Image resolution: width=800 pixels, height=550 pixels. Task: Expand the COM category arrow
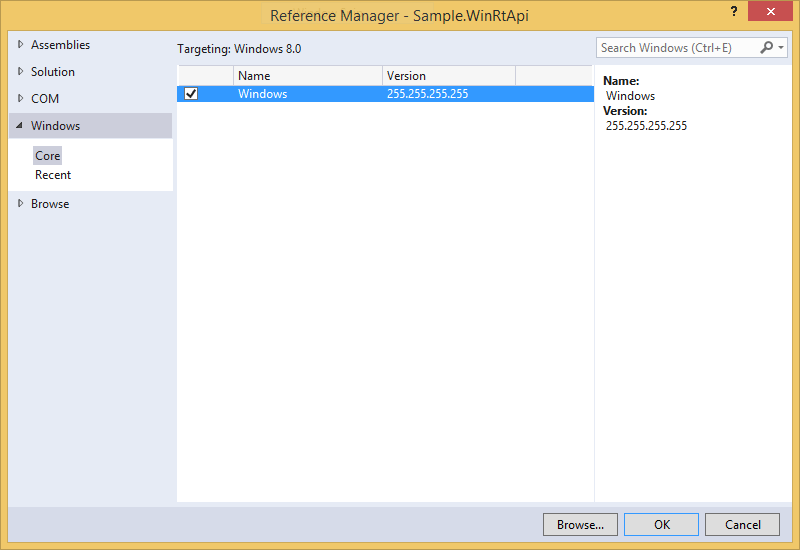click(x=20, y=99)
